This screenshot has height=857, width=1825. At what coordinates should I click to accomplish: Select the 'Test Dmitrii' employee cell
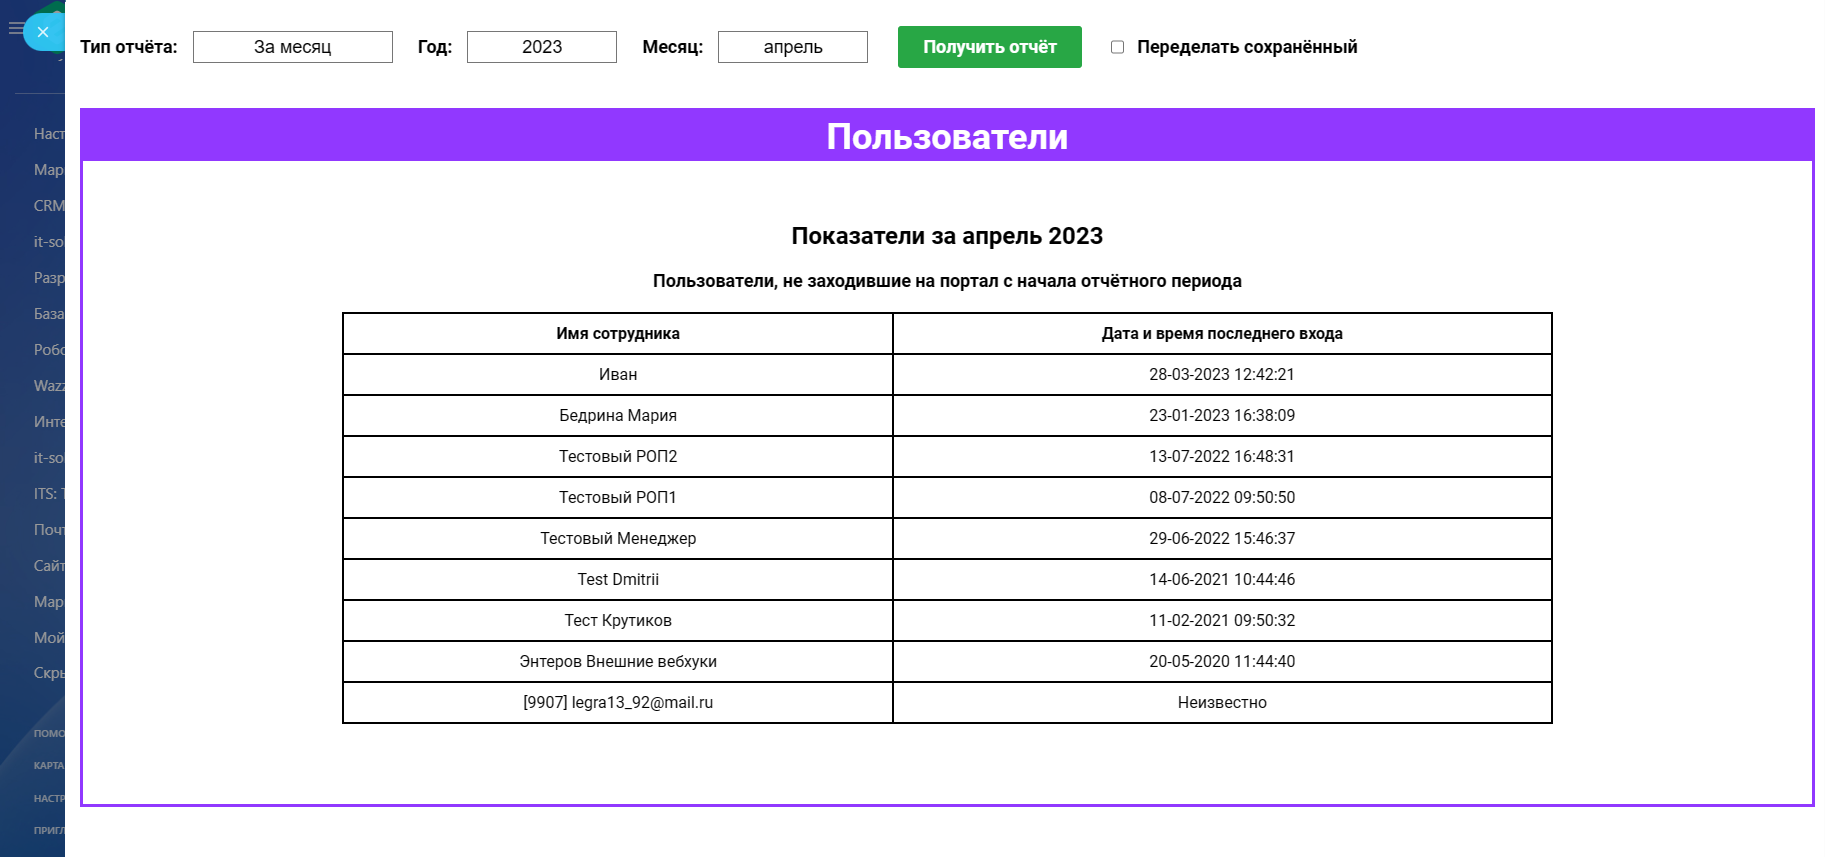point(618,580)
